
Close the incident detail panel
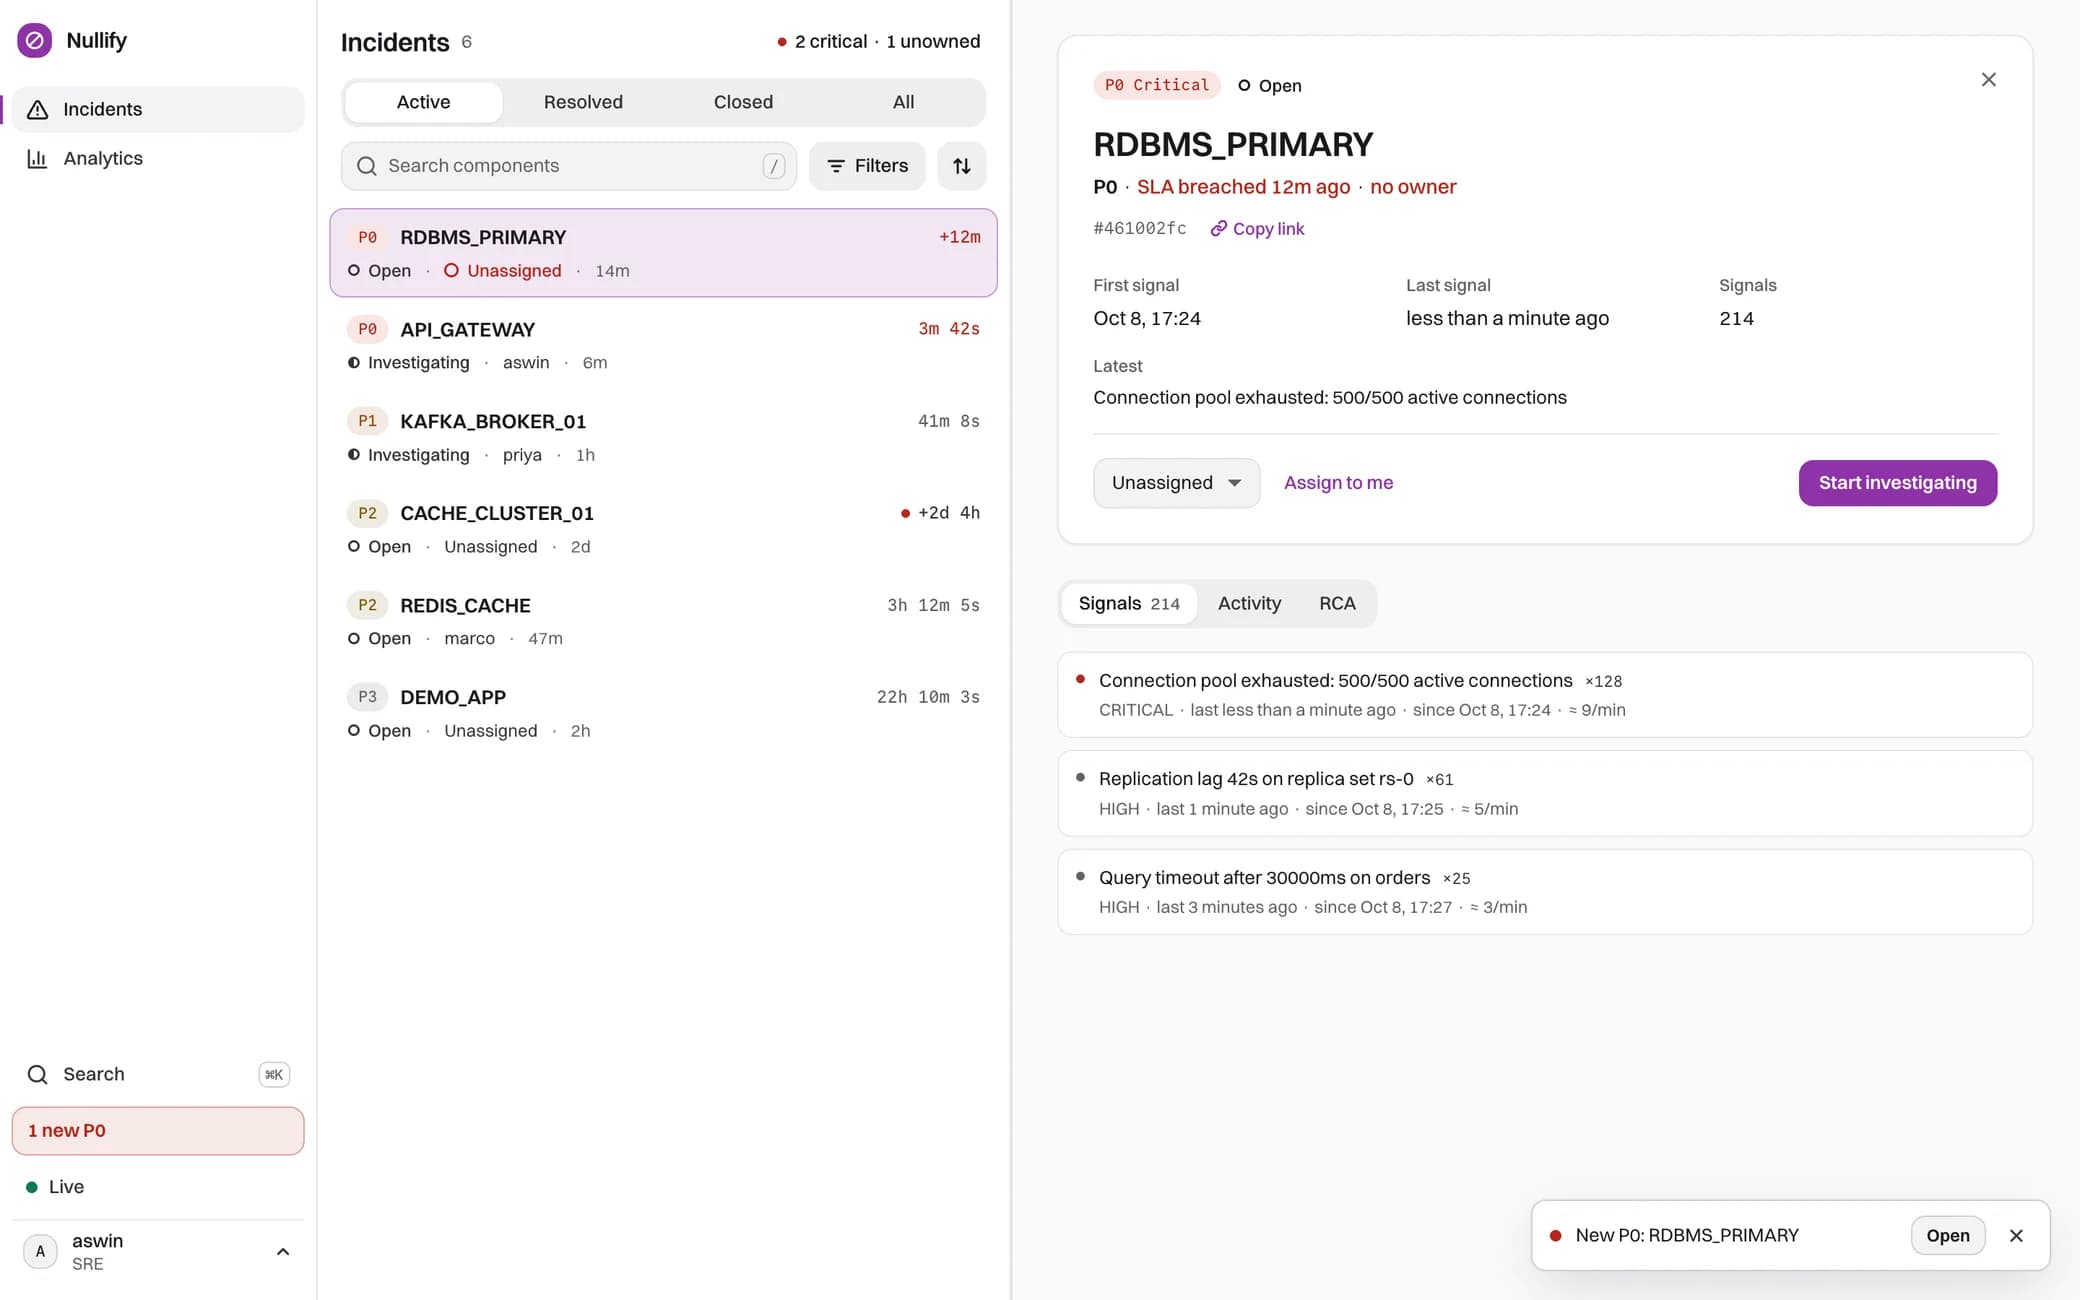[1988, 80]
